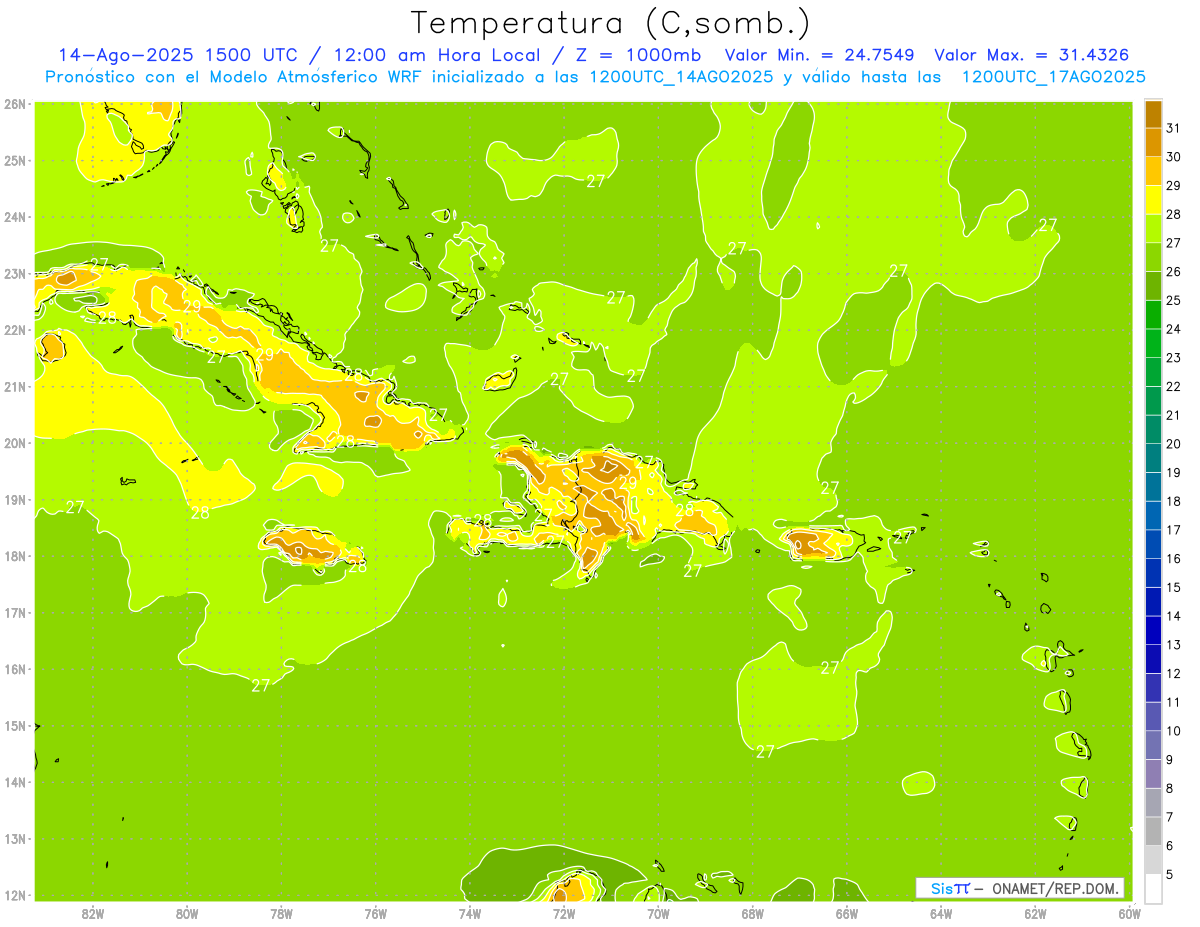Click latitude axis label 24N
Screen dimensions: 1200x927
point(14,217)
